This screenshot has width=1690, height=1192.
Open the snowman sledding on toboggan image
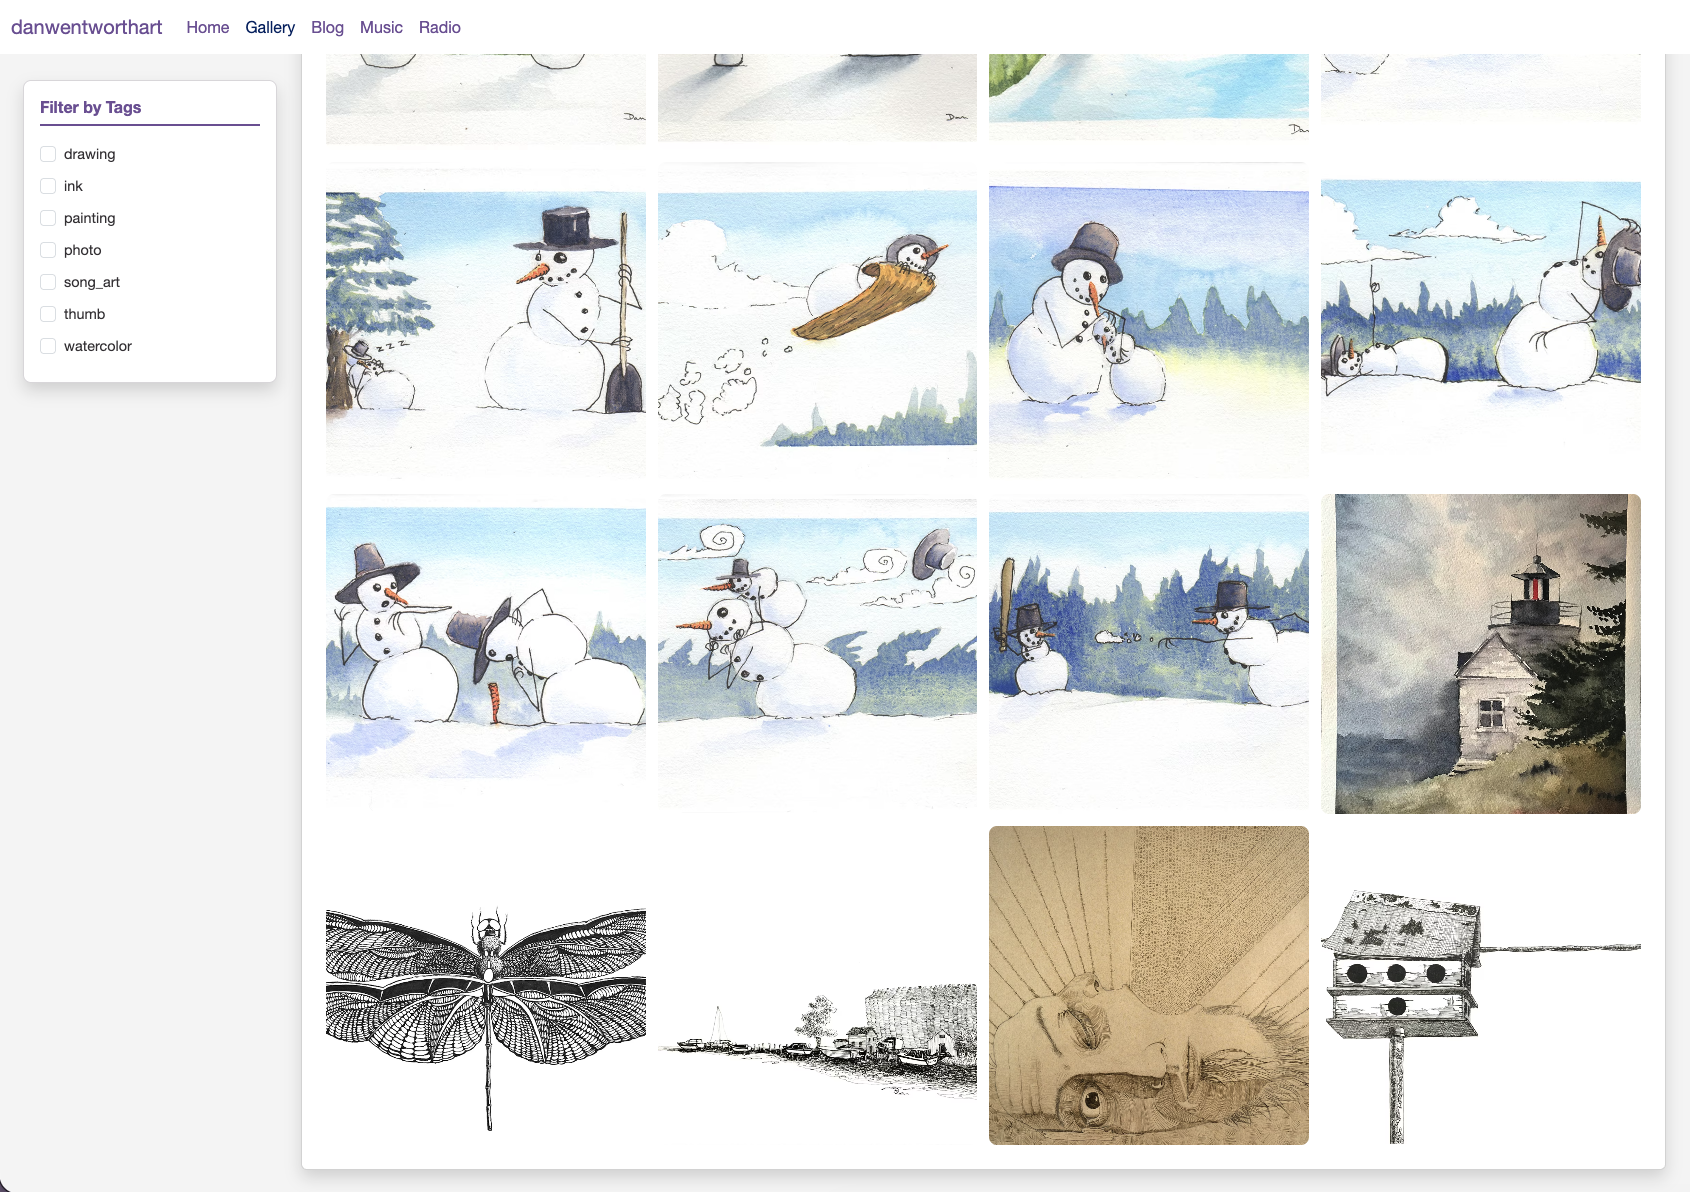[x=817, y=321]
